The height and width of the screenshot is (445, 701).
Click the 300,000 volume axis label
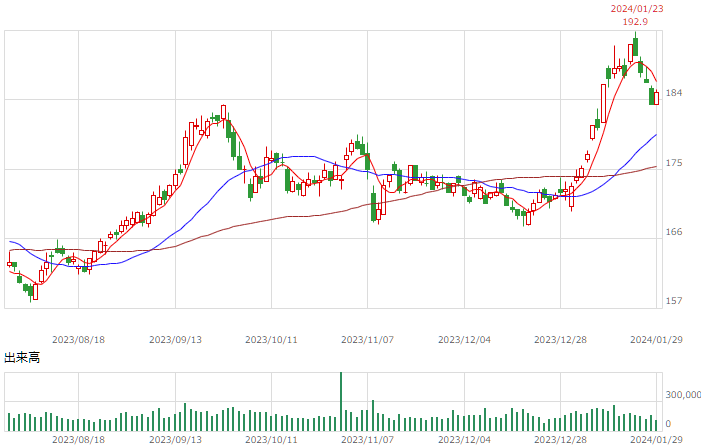[683, 394]
